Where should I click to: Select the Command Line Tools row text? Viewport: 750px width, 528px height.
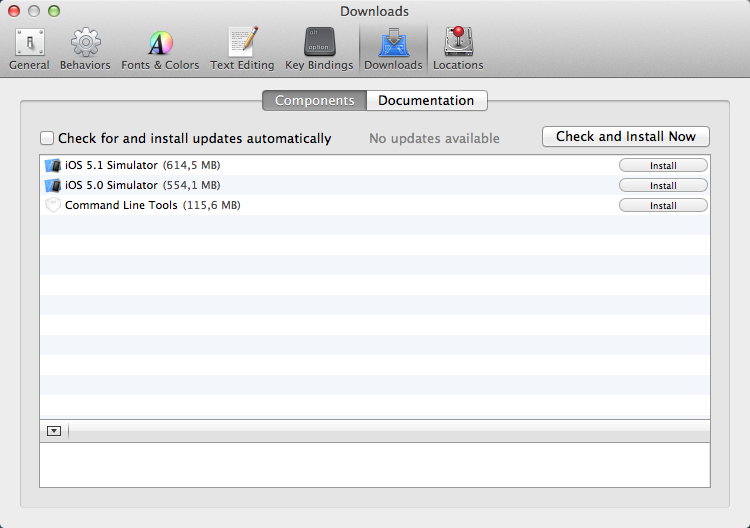pos(153,206)
